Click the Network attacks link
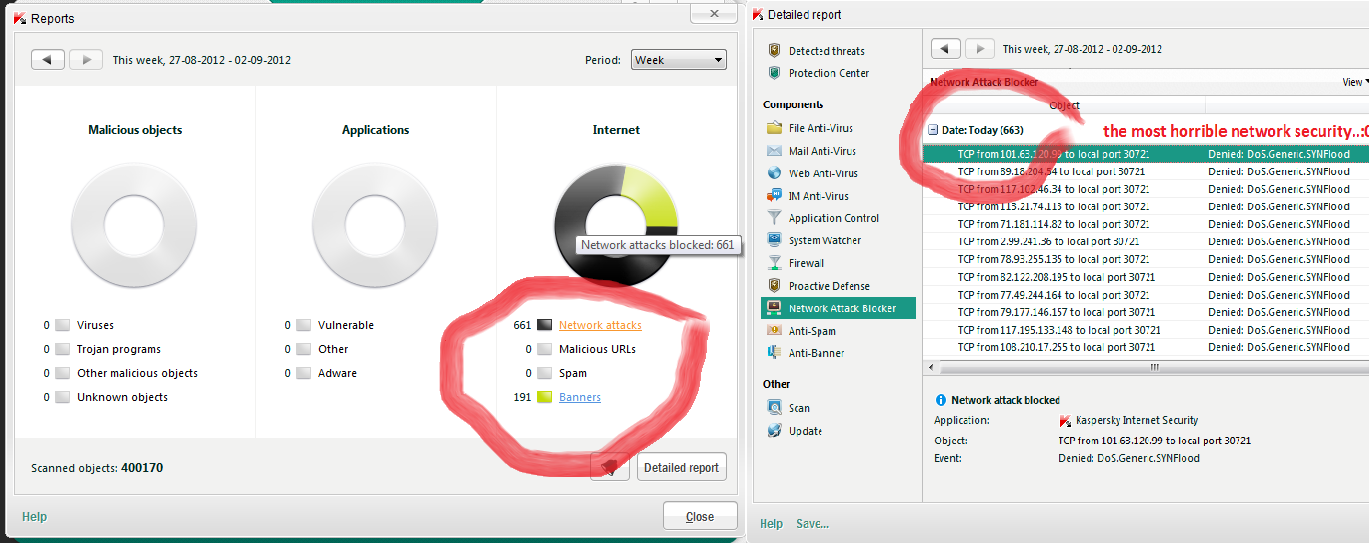 [x=600, y=325]
